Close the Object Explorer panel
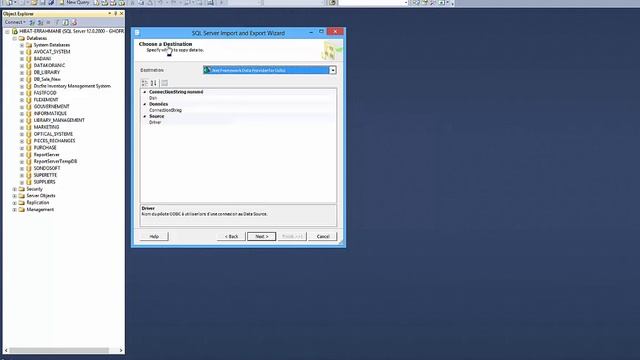This screenshot has width=640, height=360. pos(121,13)
